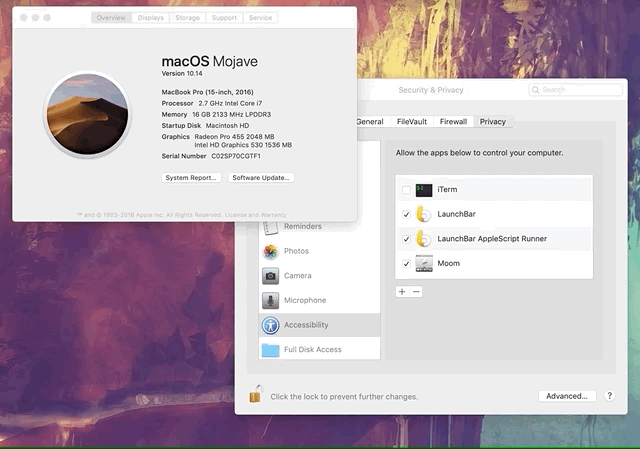
Task: Click the 'Intel HD Graphics 530 1536 MB' value
Action: coord(243,145)
